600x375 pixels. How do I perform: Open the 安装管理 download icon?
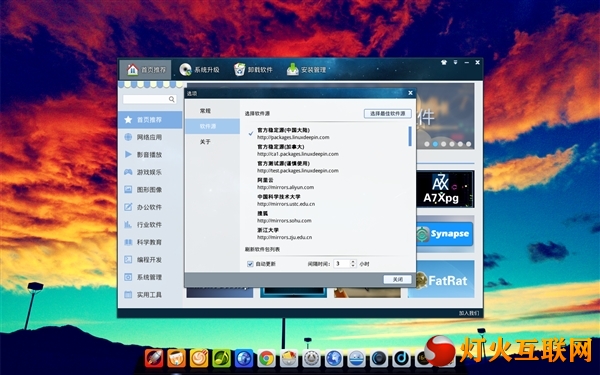[x=293, y=69]
